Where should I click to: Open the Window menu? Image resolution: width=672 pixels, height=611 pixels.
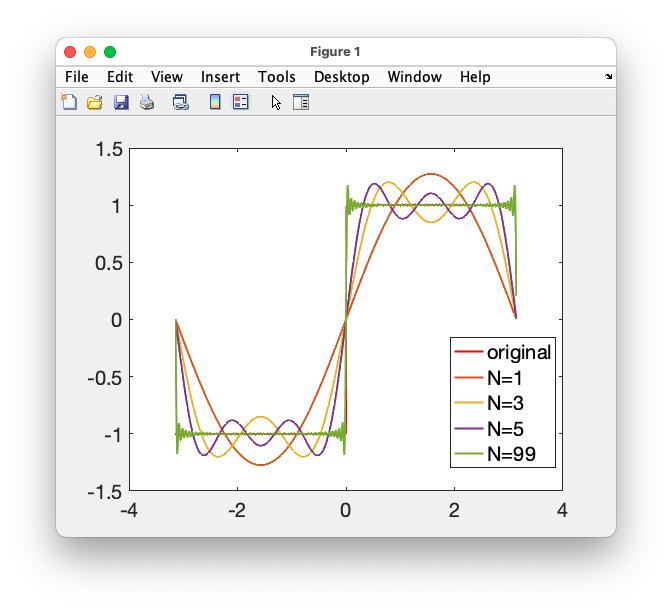(414, 77)
